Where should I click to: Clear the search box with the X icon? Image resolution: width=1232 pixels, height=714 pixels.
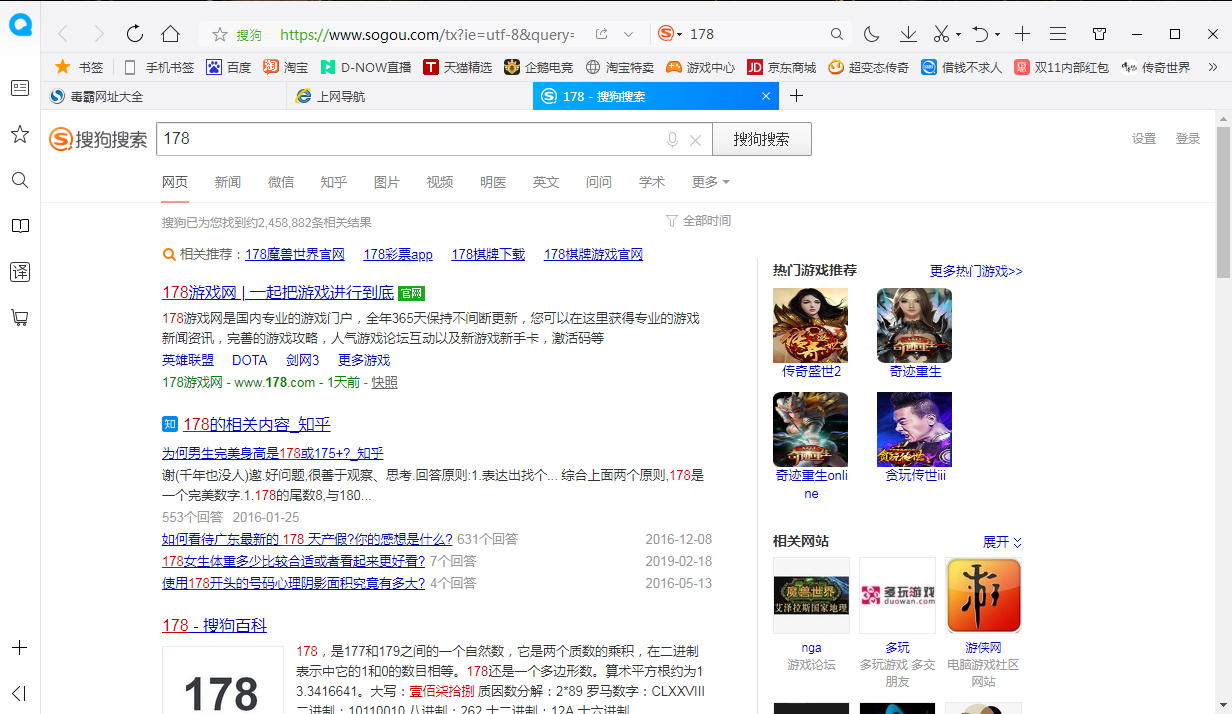pos(696,139)
